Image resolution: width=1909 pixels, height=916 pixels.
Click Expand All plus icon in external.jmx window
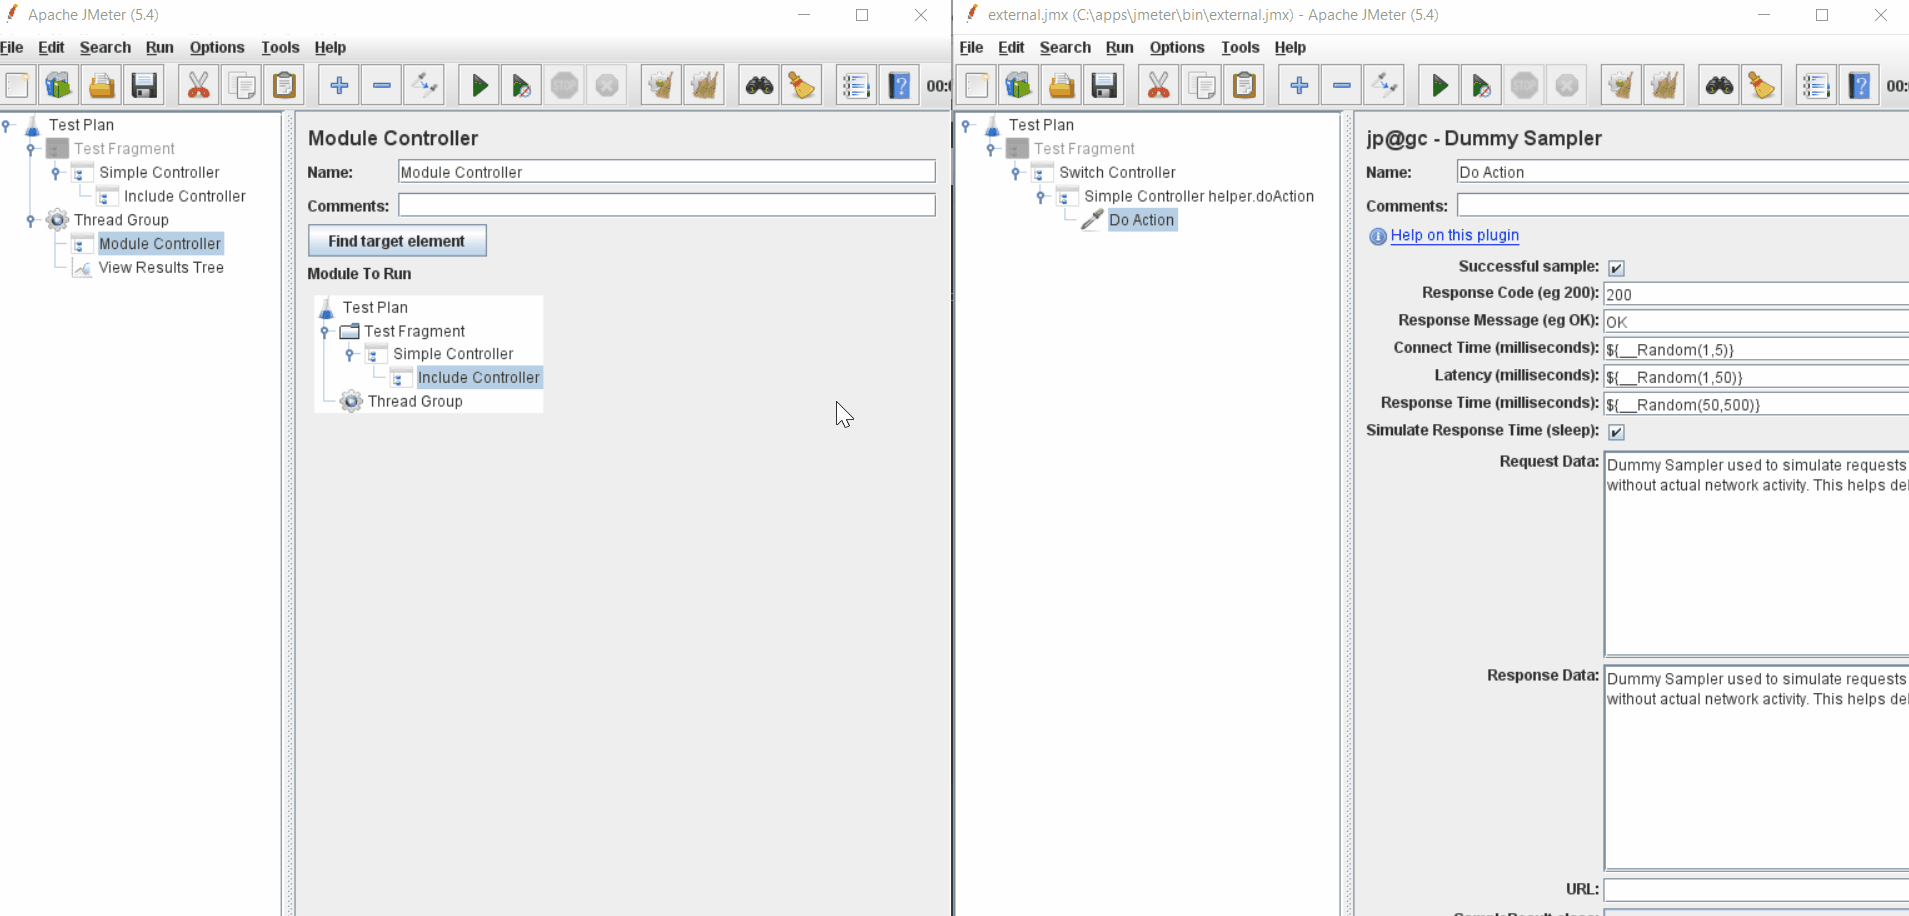point(1299,86)
